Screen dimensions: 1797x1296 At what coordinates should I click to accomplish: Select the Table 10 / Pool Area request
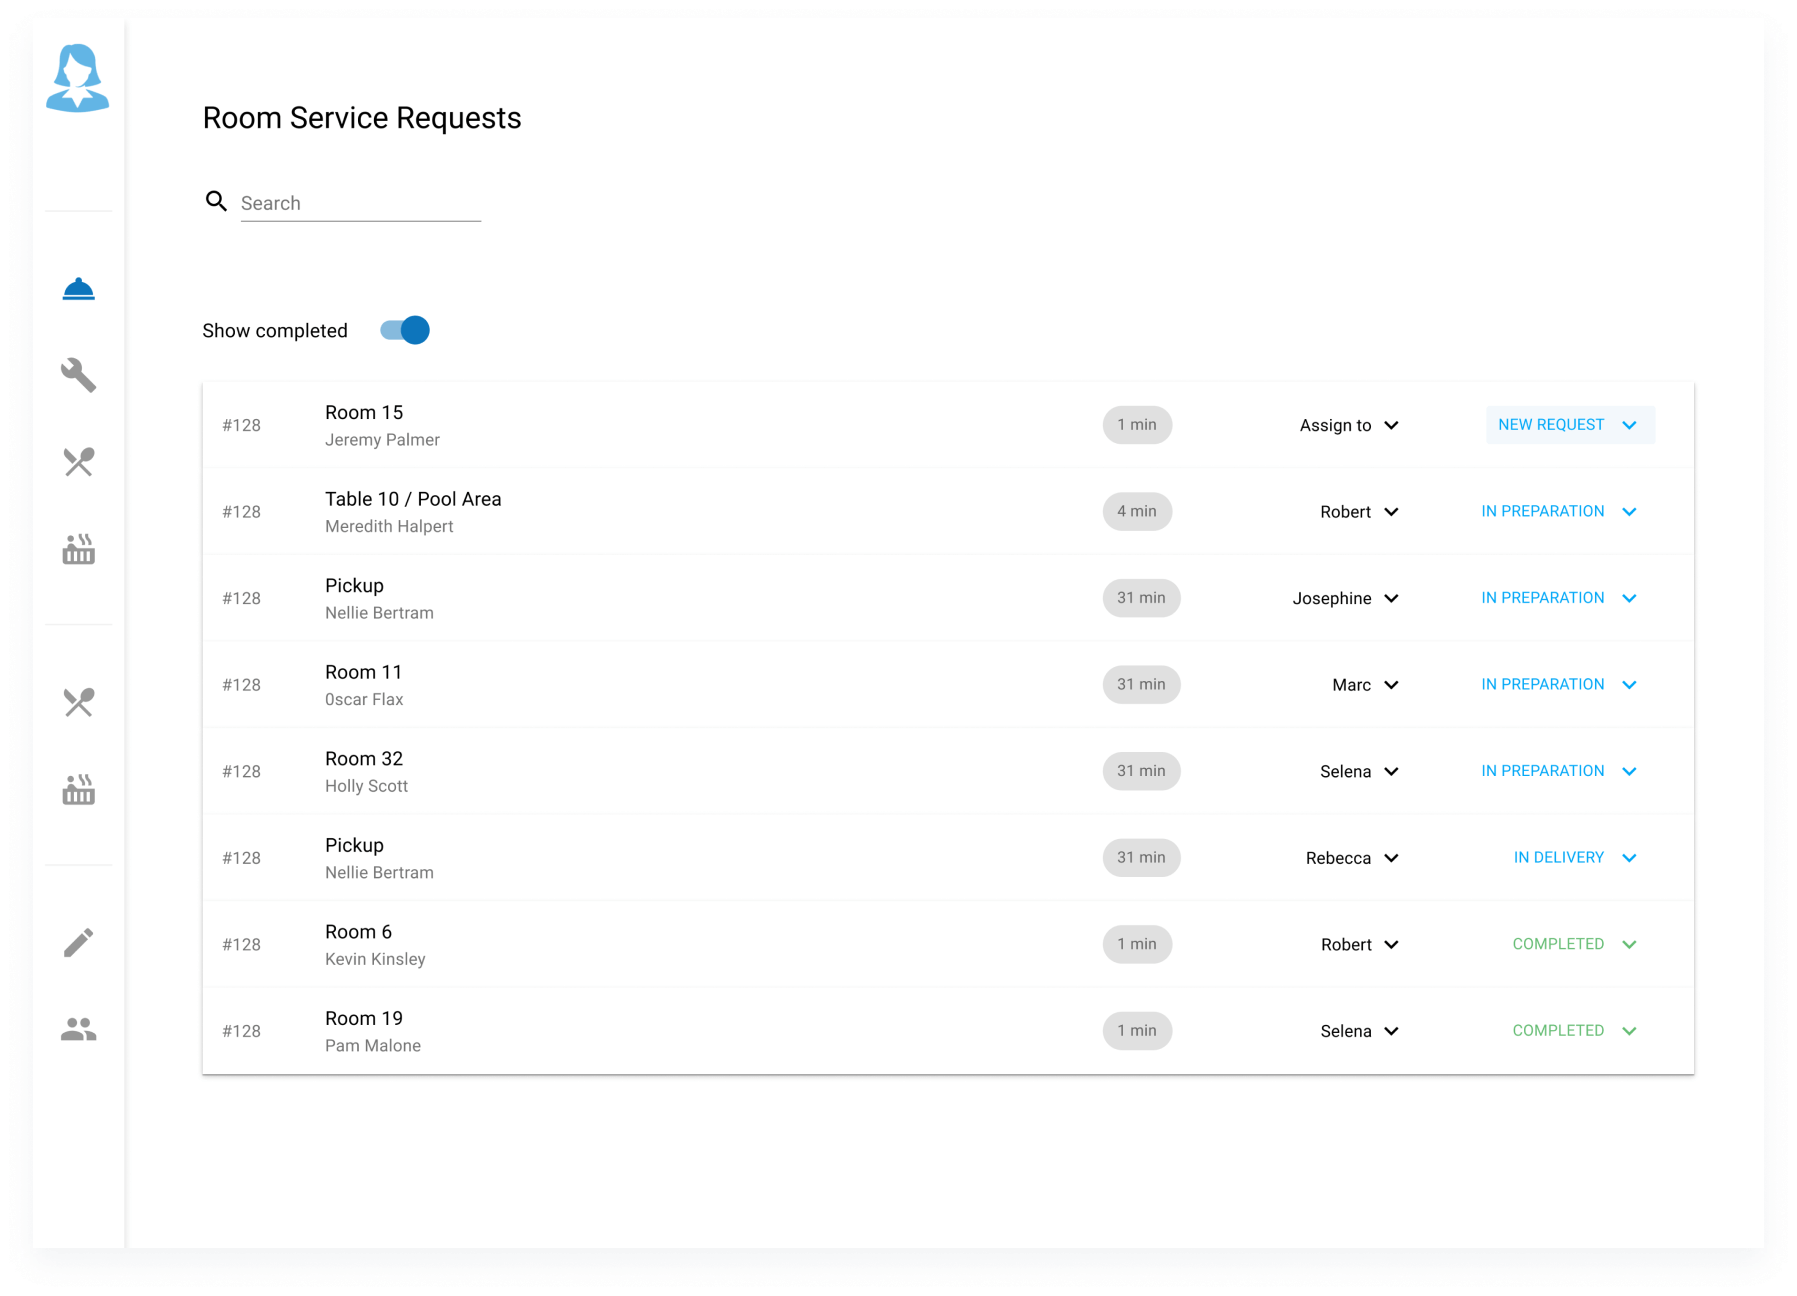tap(413, 499)
